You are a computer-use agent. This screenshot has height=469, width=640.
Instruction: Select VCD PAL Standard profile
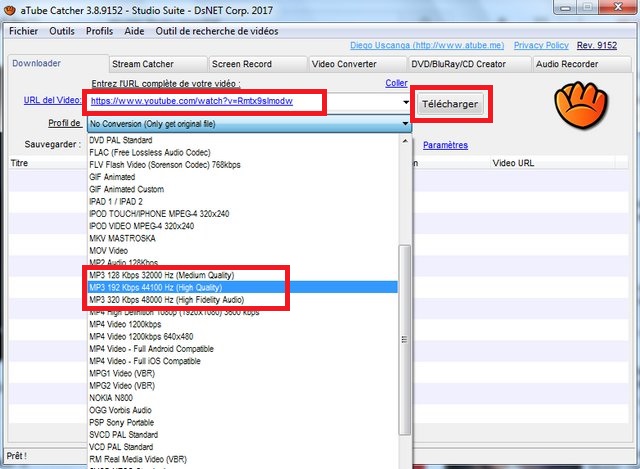pos(242,447)
